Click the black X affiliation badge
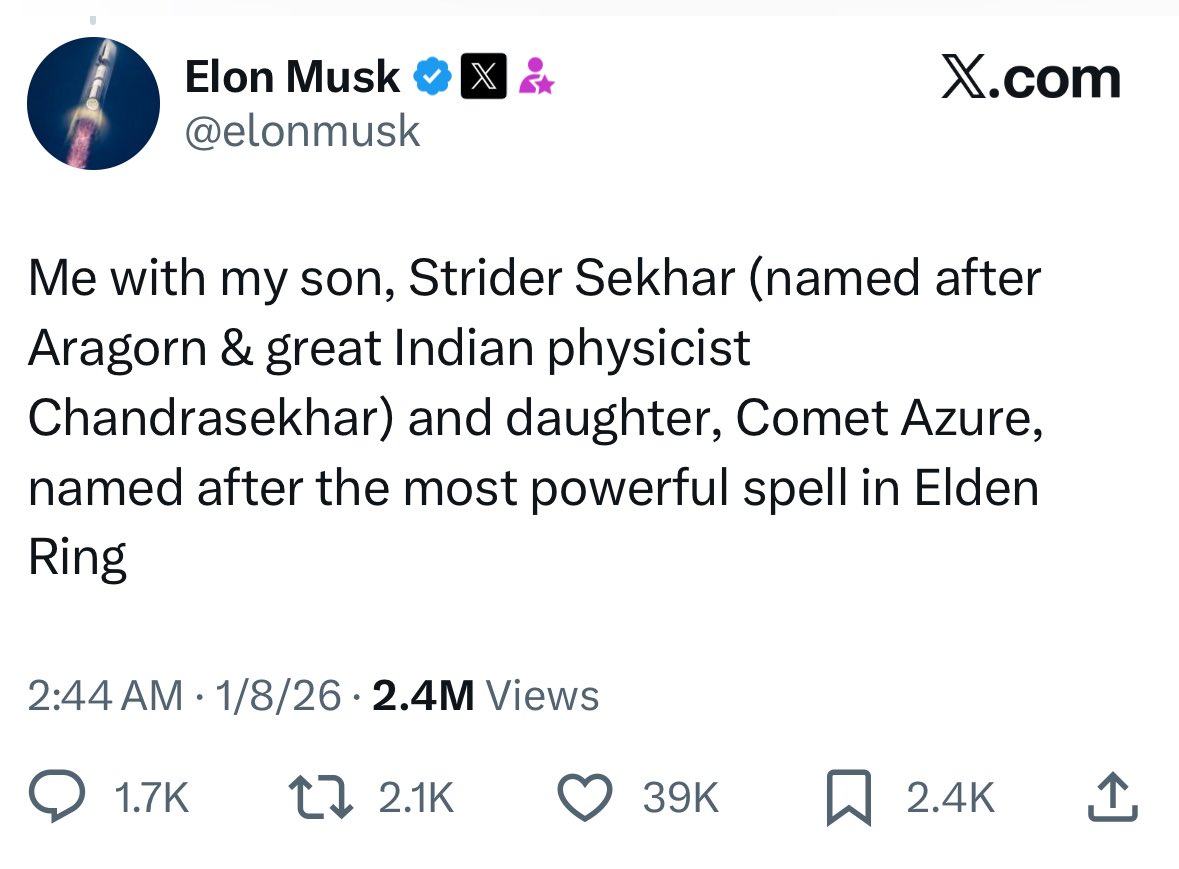The width and height of the screenshot is (1179, 869). 482,78
